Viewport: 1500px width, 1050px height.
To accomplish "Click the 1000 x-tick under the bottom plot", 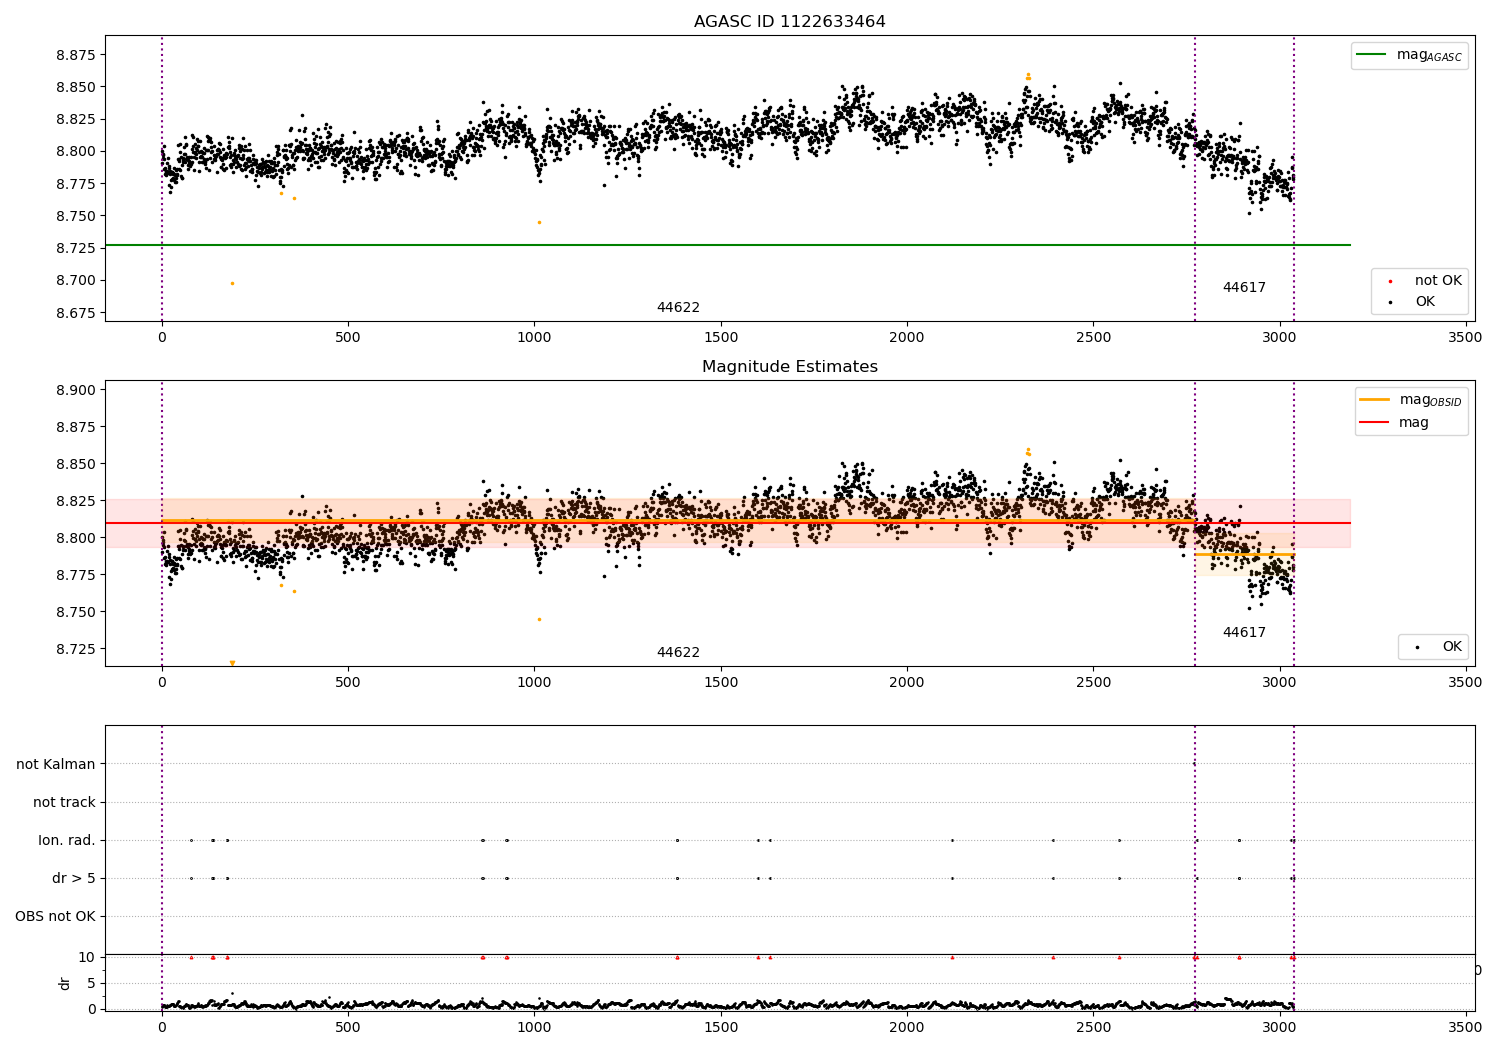I will tap(535, 1026).
